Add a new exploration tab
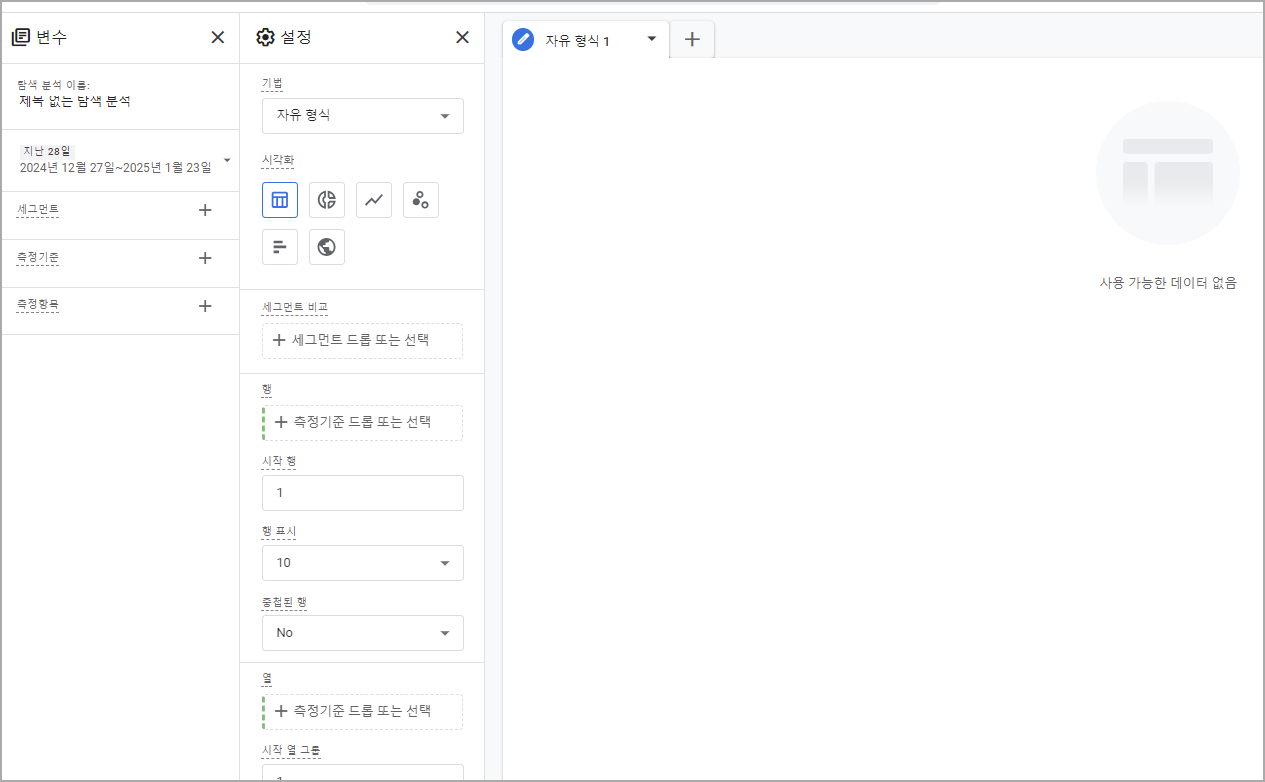Image resolution: width=1265 pixels, height=782 pixels. click(691, 39)
